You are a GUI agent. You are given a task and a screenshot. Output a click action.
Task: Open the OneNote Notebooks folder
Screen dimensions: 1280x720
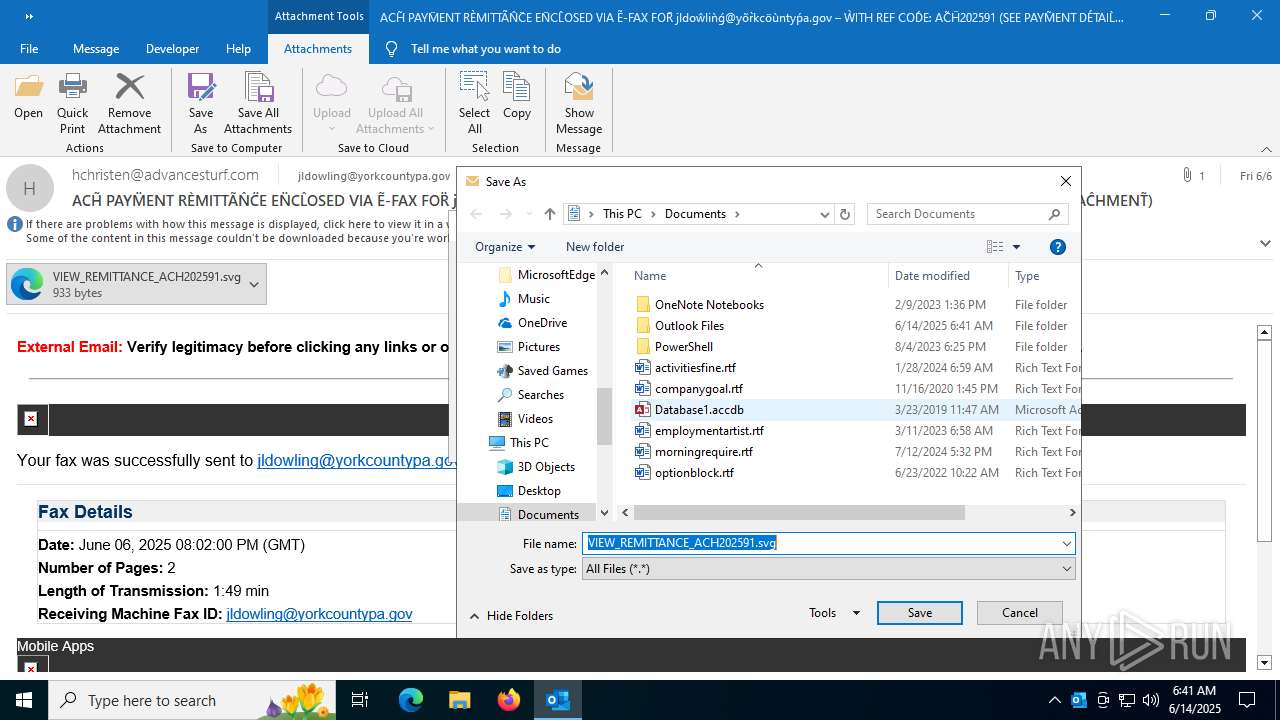(x=709, y=304)
